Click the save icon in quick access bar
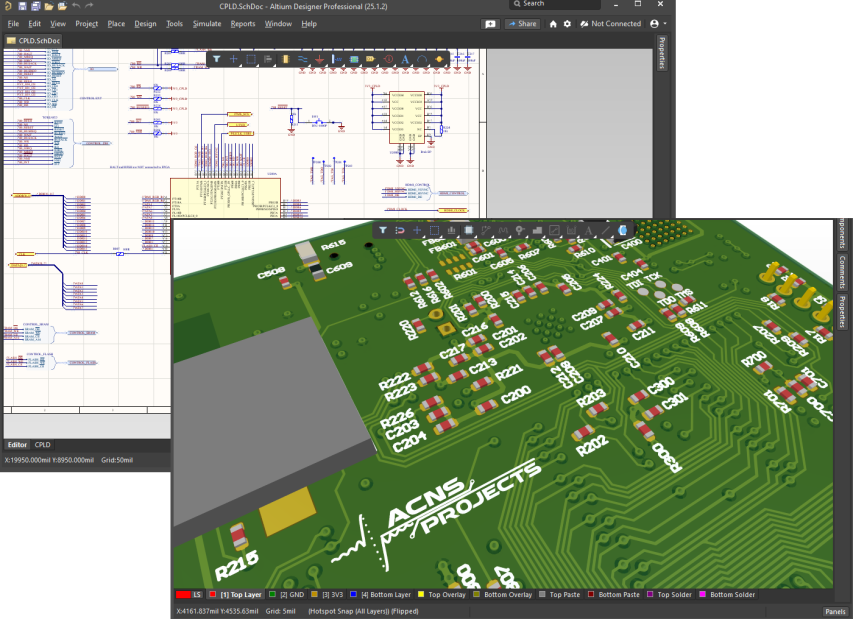The width and height of the screenshot is (853, 619). coord(24,6)
